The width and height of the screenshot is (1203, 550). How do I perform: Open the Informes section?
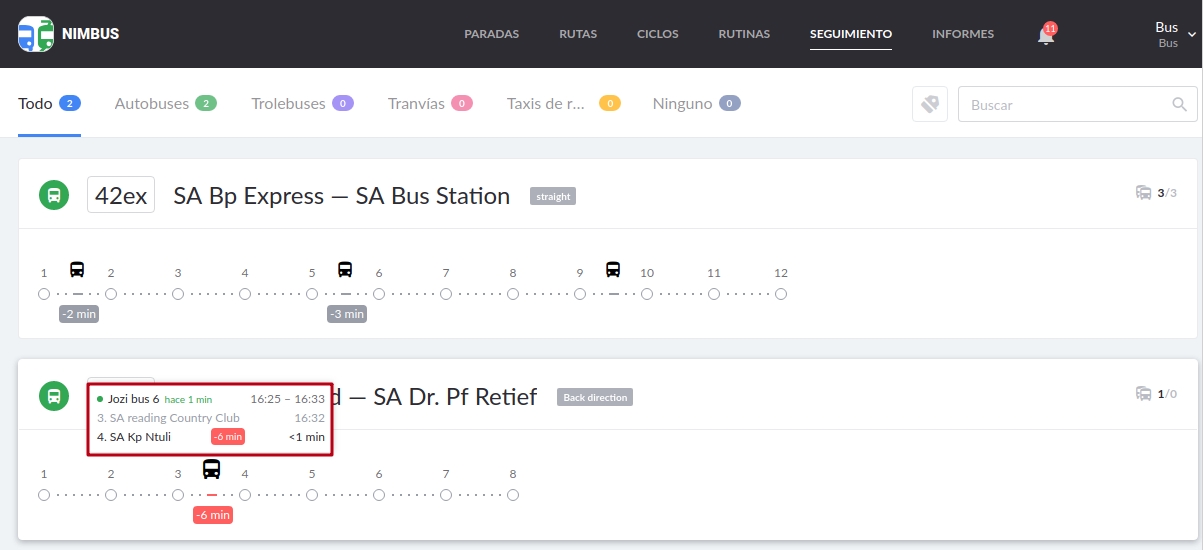[962, 34]
